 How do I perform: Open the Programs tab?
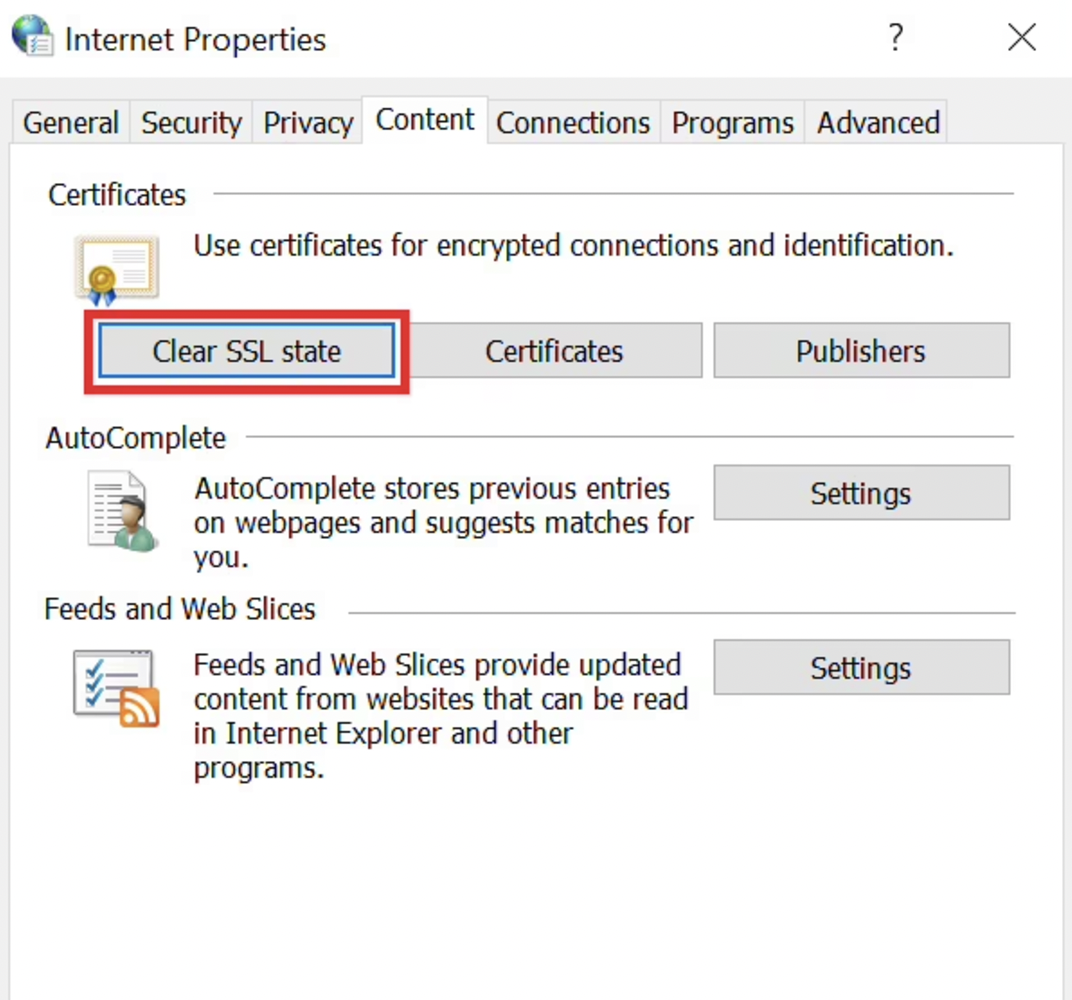(x=732, y=123)
